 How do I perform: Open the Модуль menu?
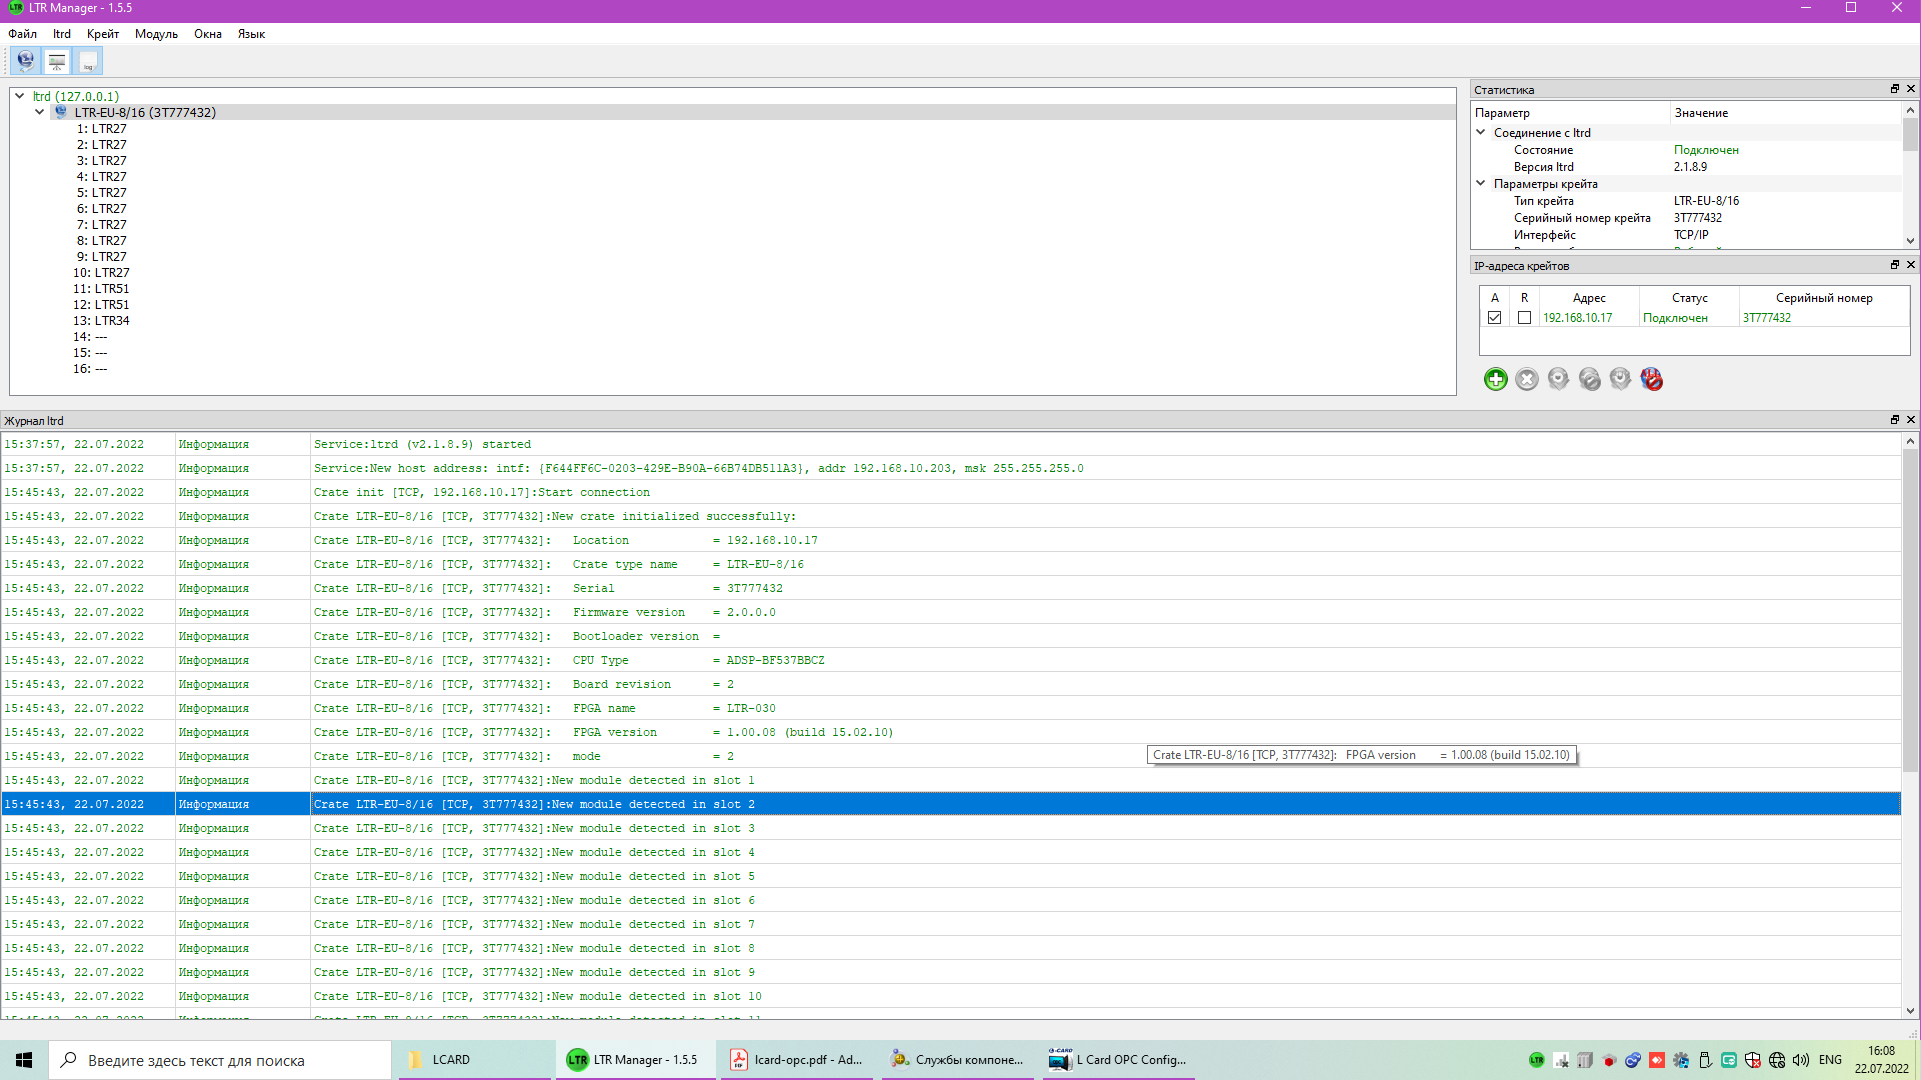coord(156,34)
